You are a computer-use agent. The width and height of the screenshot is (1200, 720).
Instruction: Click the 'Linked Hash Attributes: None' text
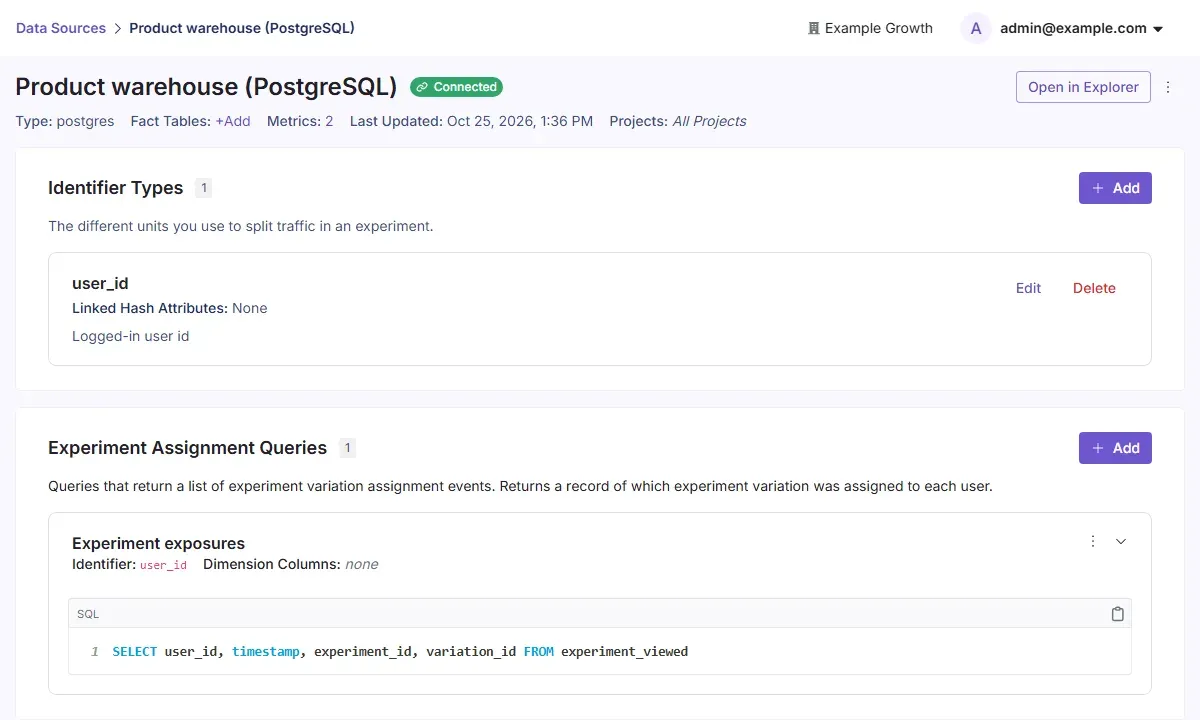pos(170,308)
